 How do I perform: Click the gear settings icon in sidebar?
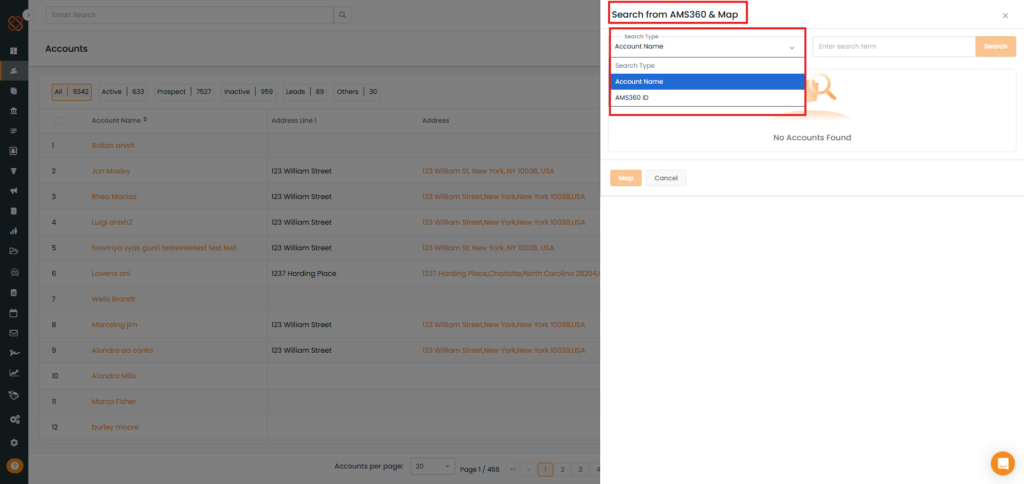coord(14,442)
